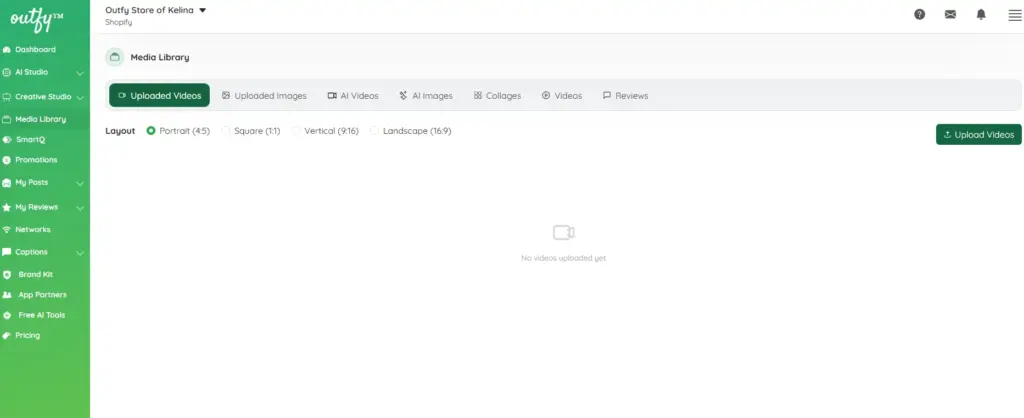Switch to Reviews tab

click(625, 95)
